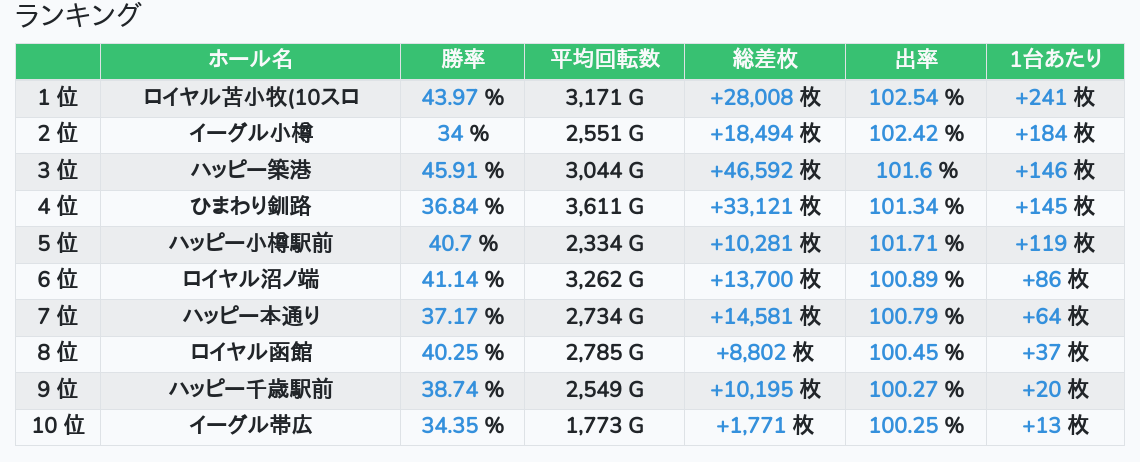Click the ひまわり釧路 hall name
Image resolution: width=1140 pixels, height=462 pixels.
point(250,207)
